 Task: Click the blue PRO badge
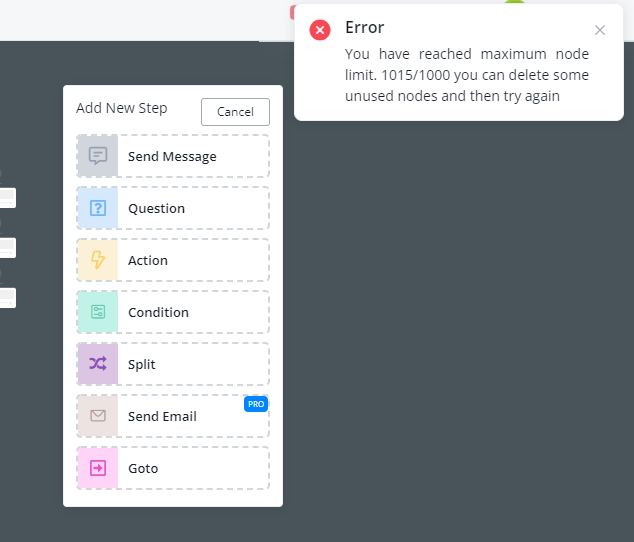[255, 404]
